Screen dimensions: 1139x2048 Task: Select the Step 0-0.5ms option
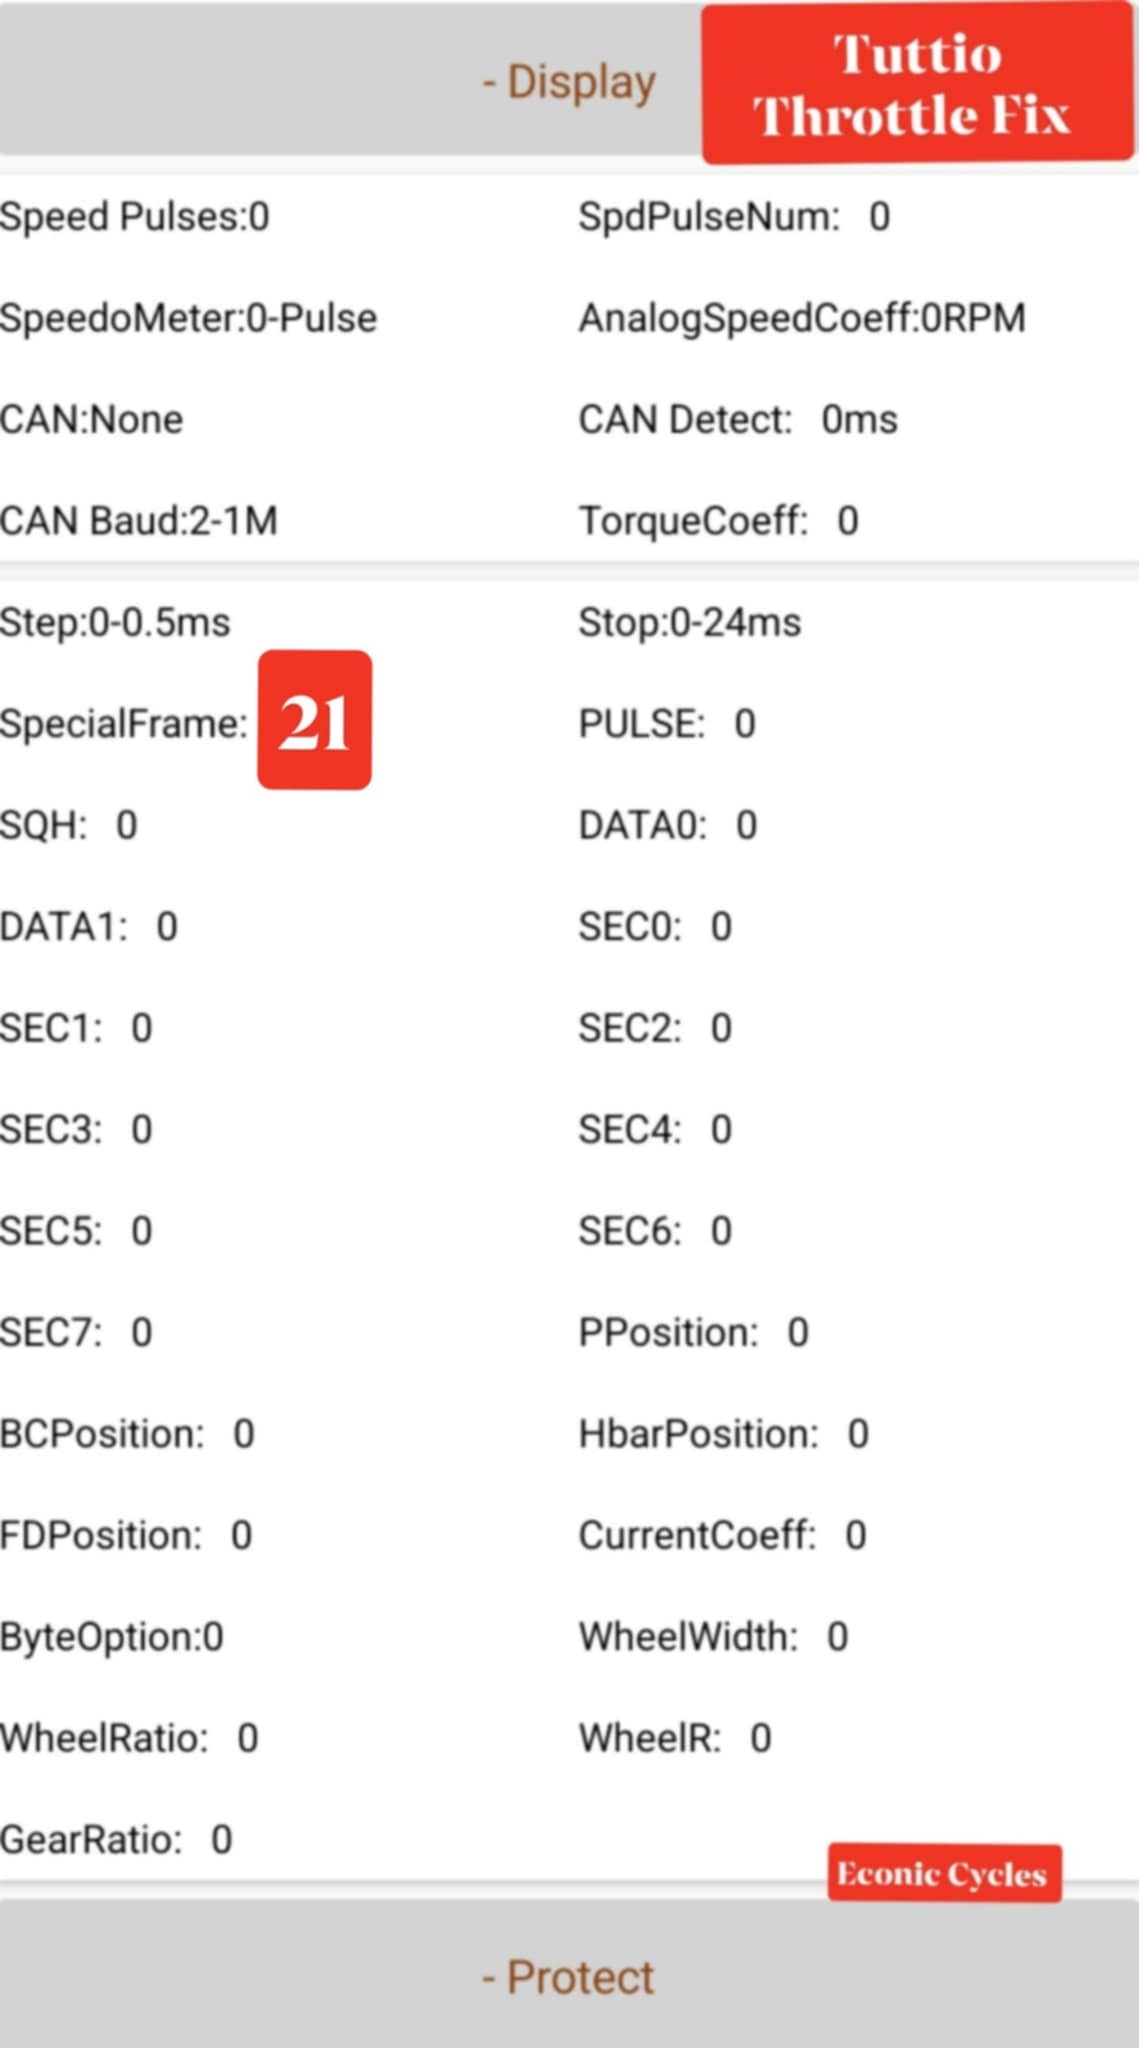tap(115, 623)
